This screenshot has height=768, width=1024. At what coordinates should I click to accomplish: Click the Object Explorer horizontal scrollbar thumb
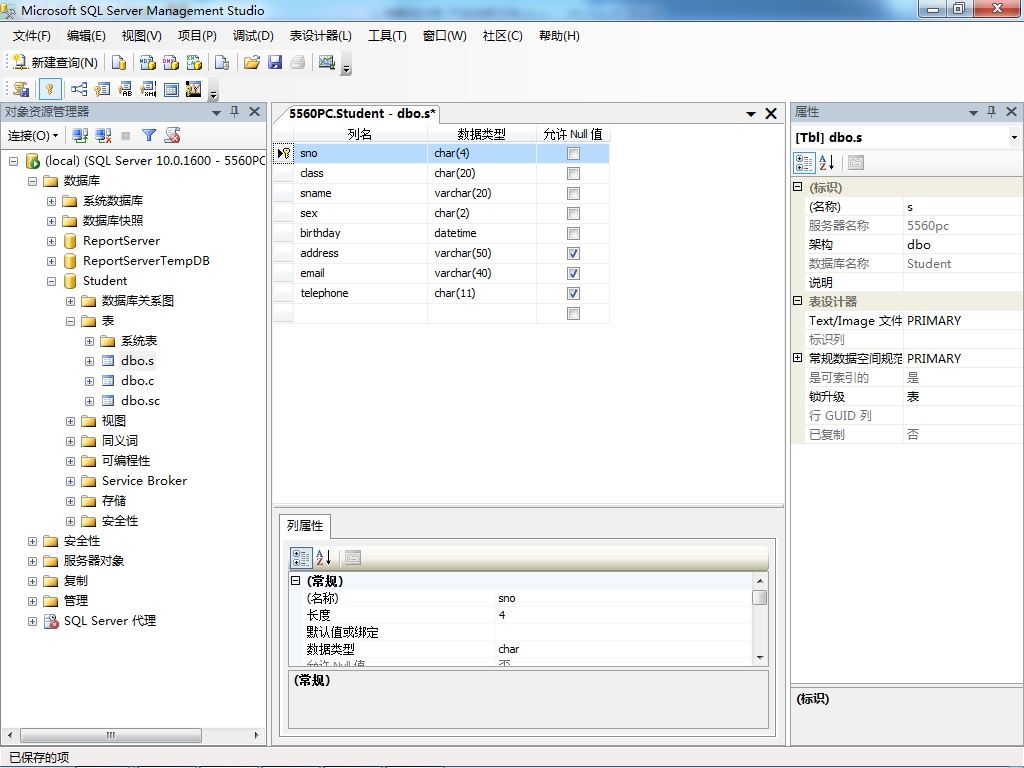(x=110, y=735)
